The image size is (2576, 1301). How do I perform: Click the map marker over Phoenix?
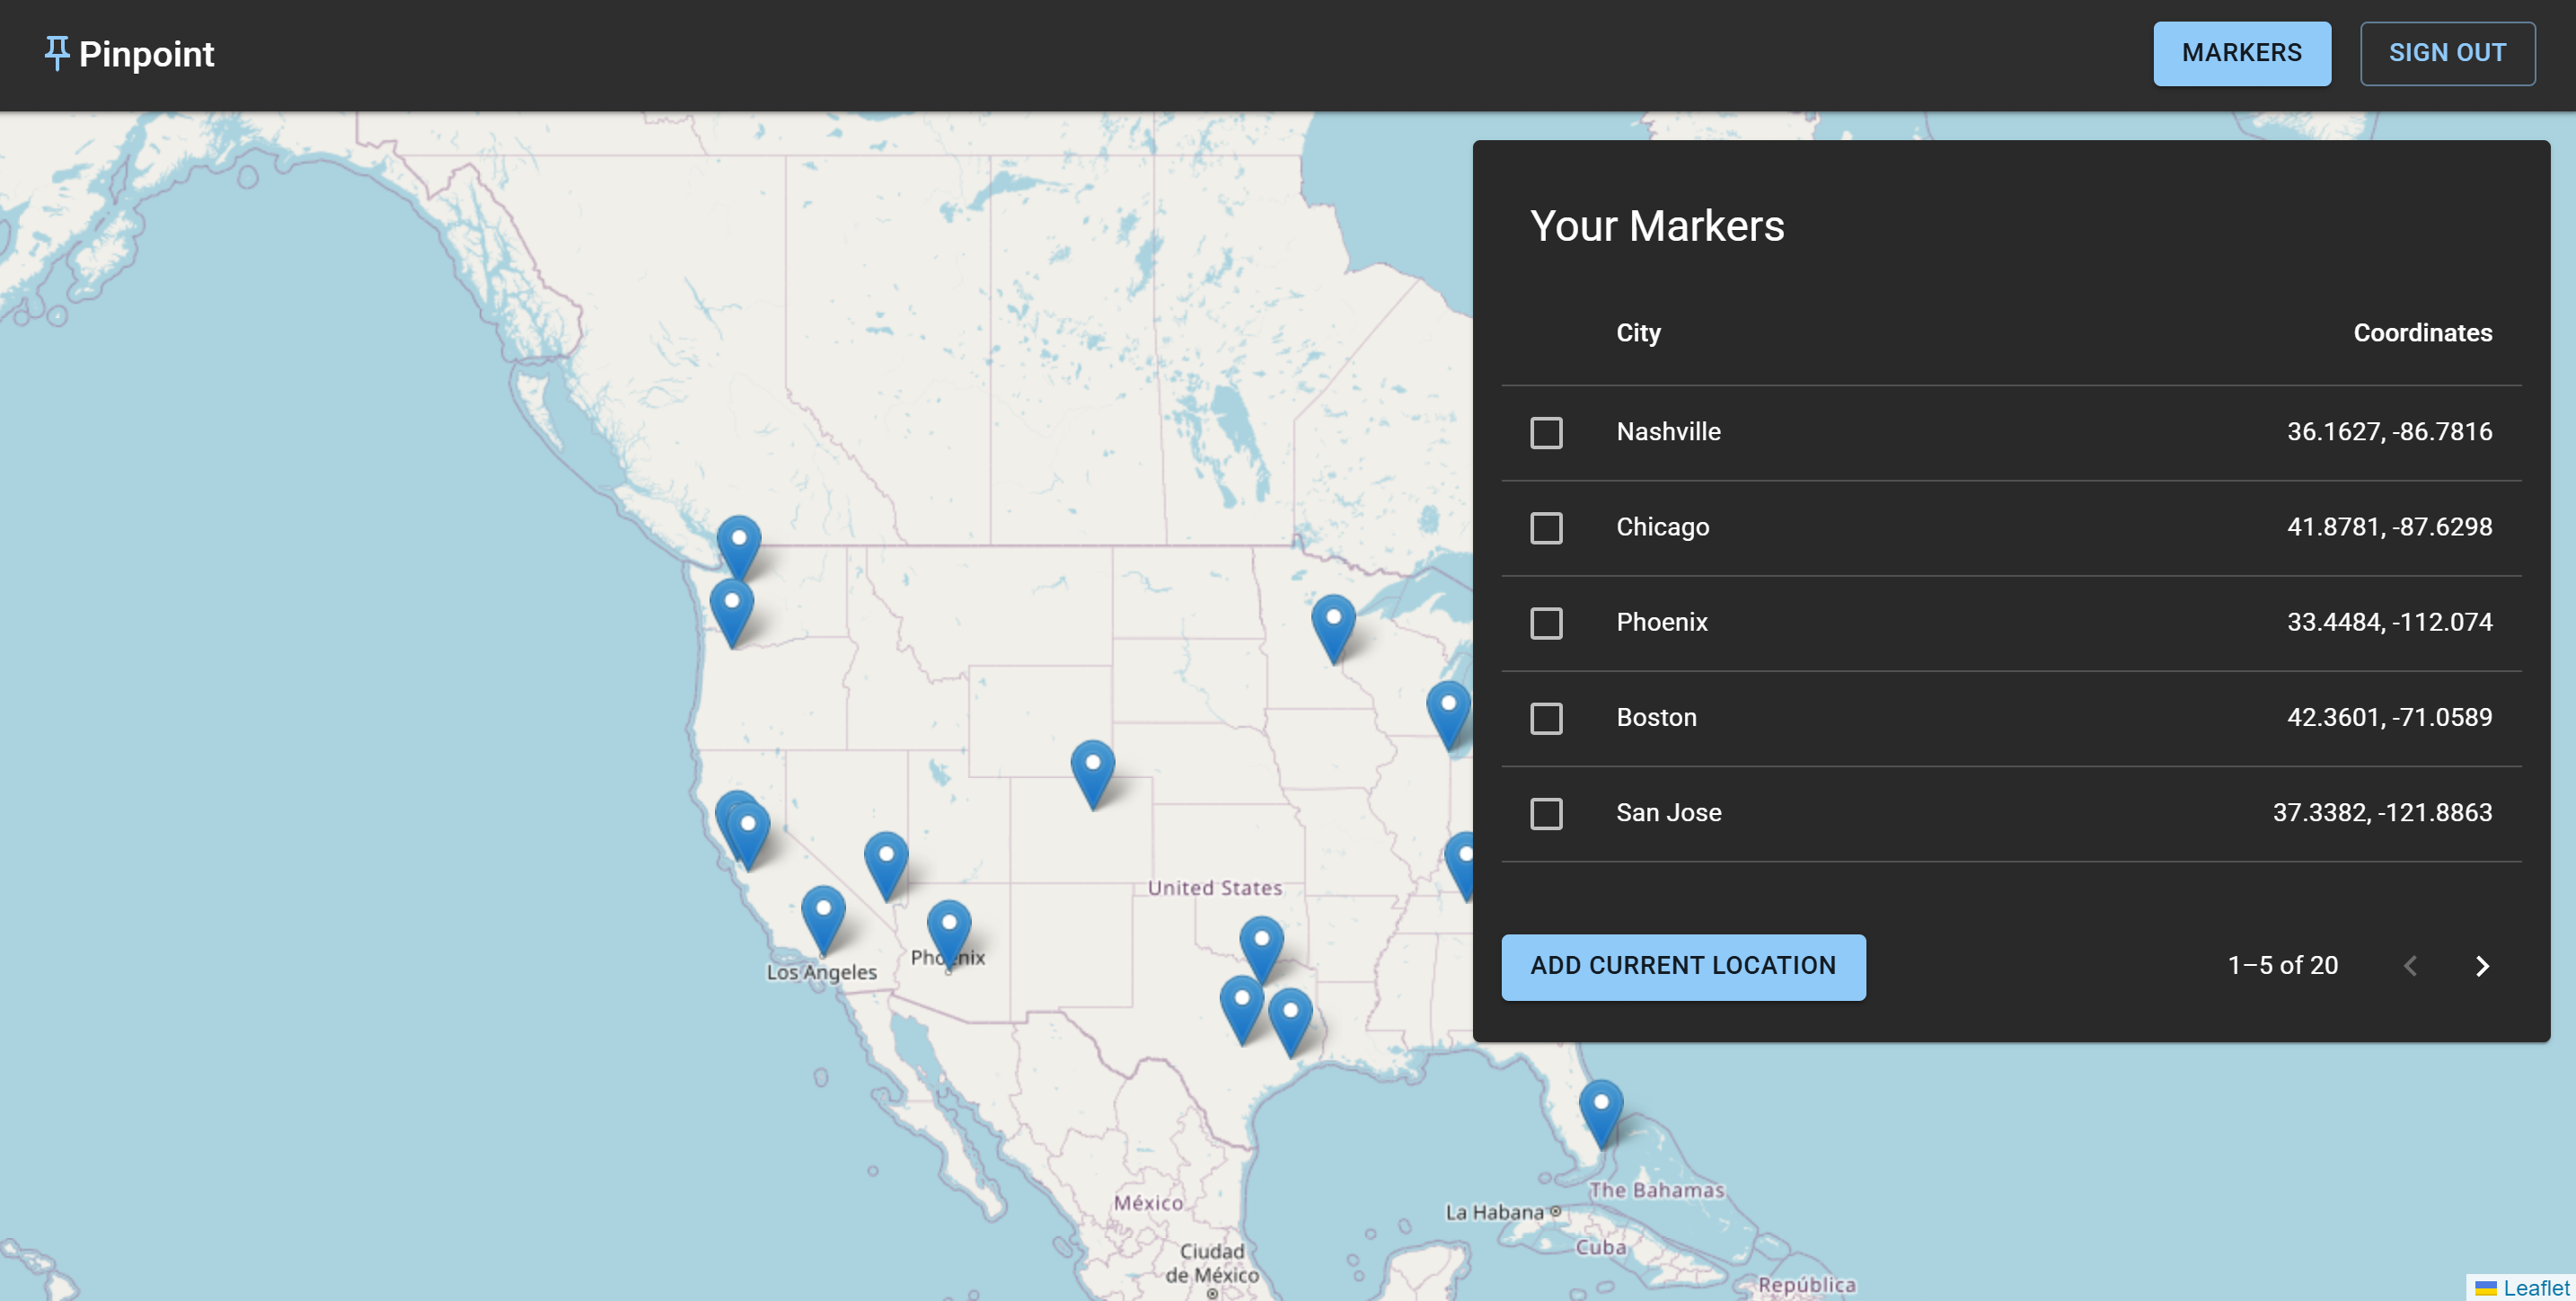(949, 934)
